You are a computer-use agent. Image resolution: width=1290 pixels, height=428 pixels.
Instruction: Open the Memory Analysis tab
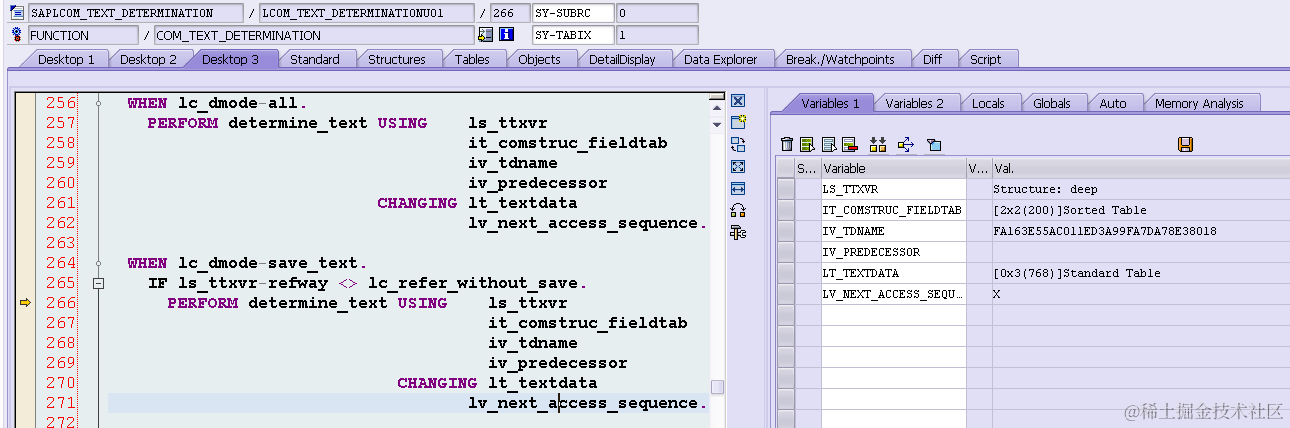1199,103
